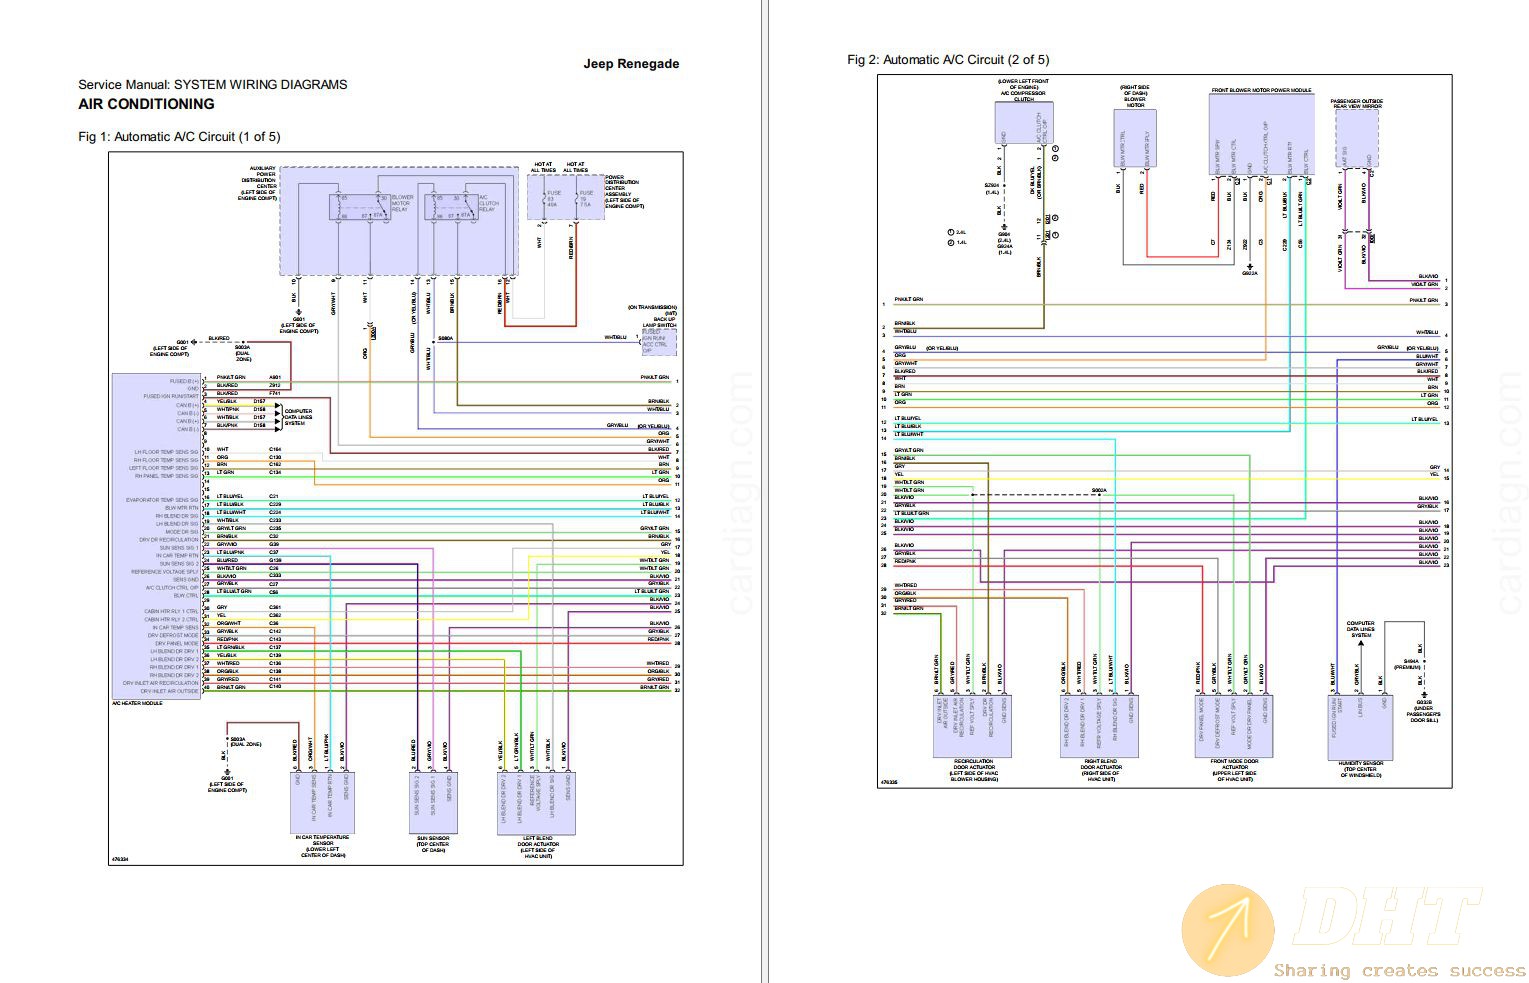
Task: Click the 'SUN SENSOR (TOP CENTER OF DASH)' label
Action: [x=433, y=843]
